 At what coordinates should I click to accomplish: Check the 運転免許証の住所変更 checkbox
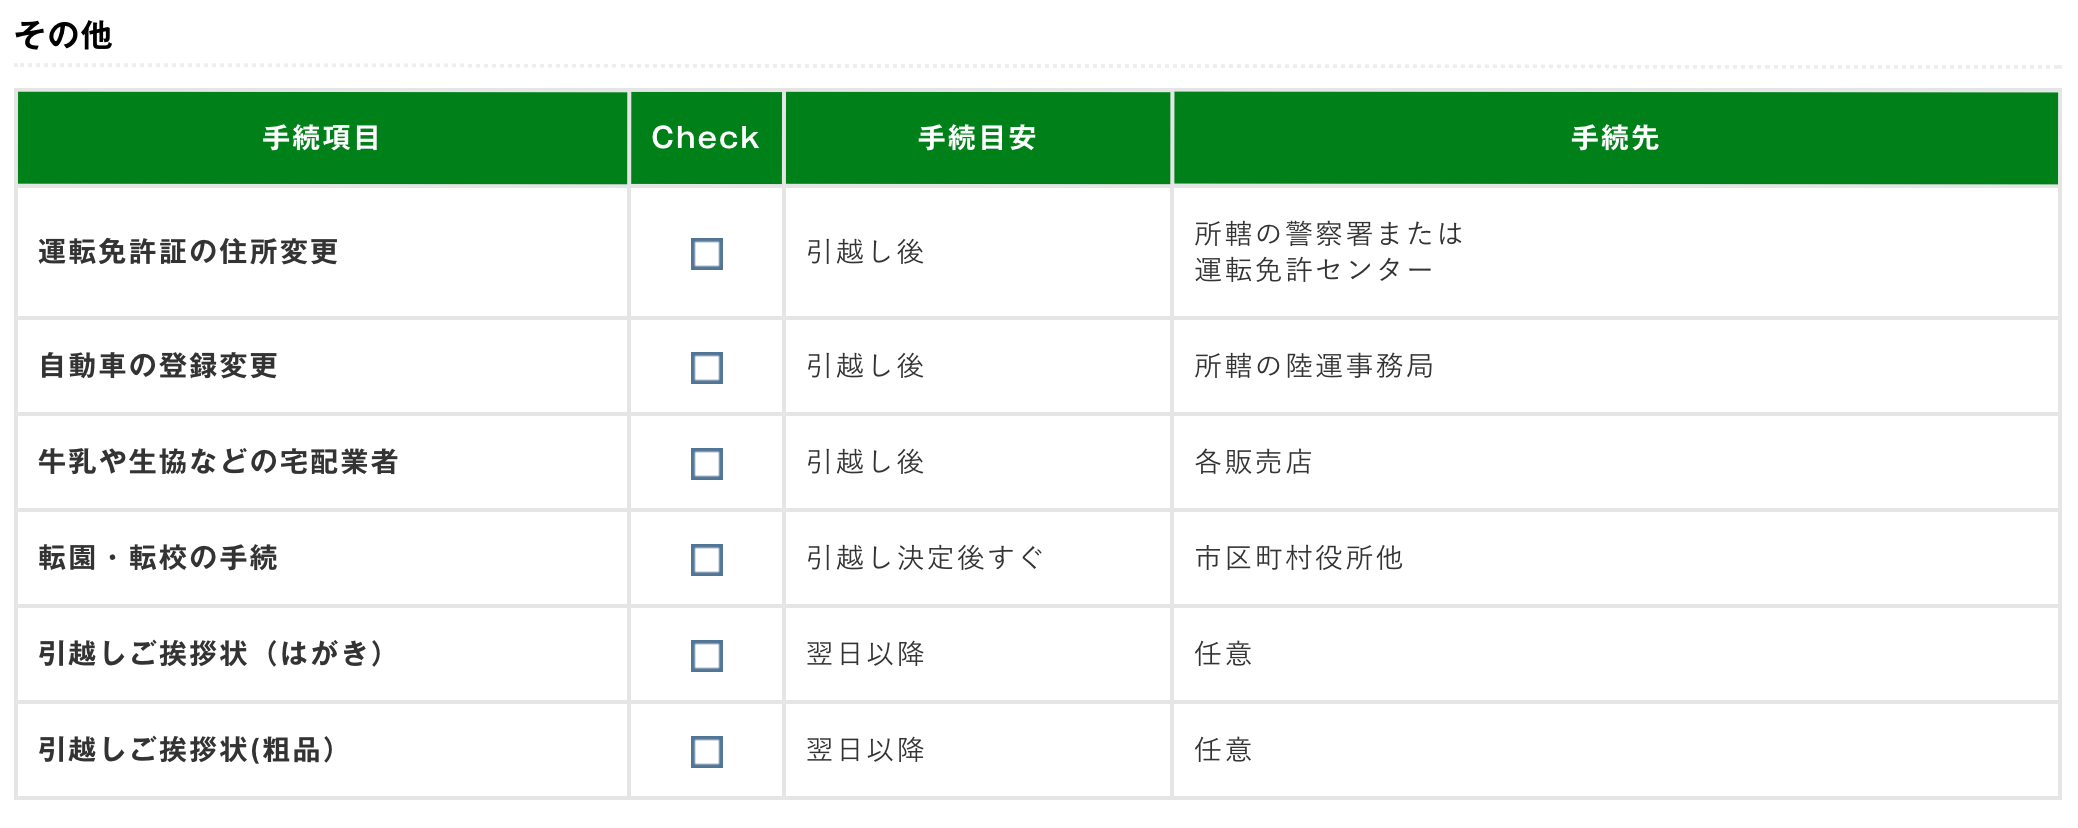coord(706,254)
